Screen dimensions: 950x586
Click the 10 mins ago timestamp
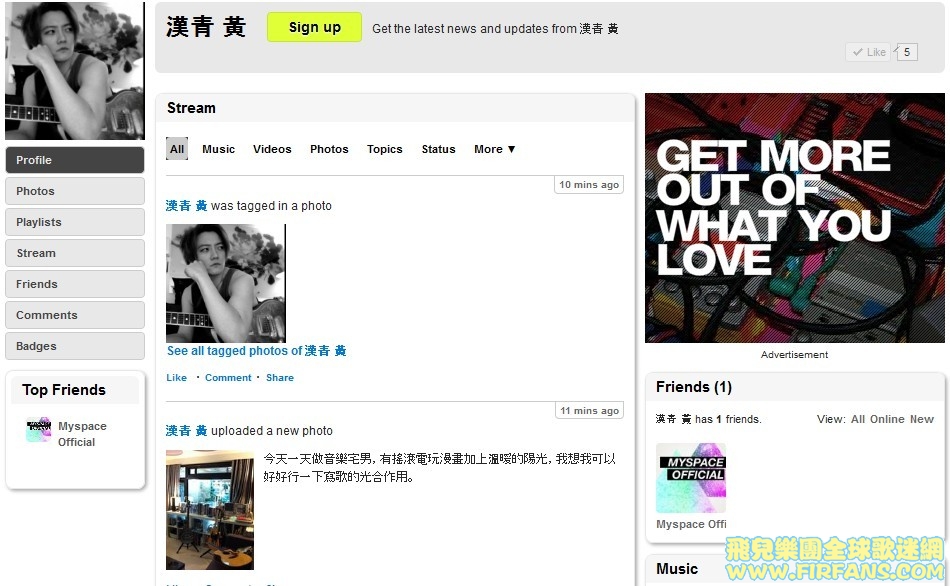tap(589, 184)
